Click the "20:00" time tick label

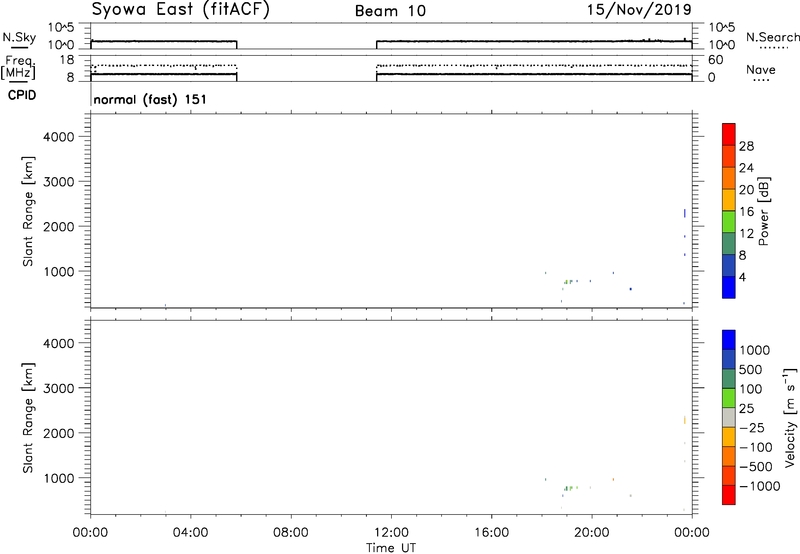(x=591, y=533)
